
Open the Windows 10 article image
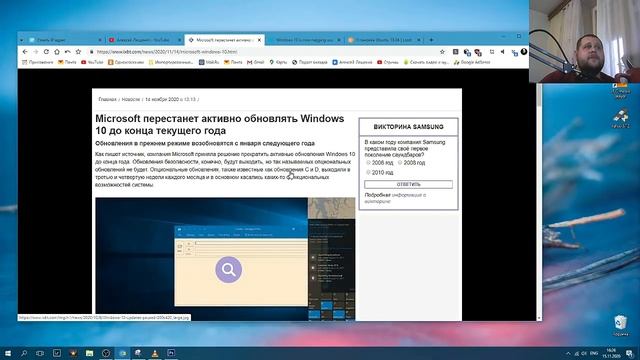pyautogui.click(x=225, y=259)
